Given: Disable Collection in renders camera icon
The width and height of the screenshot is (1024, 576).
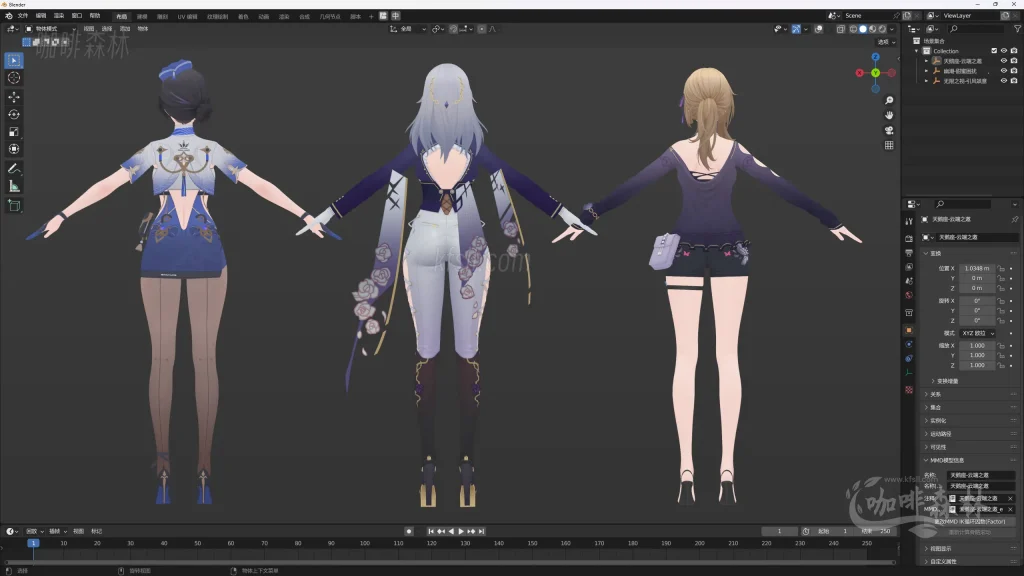Looking at the screenshot, I should click(1014, 51).
